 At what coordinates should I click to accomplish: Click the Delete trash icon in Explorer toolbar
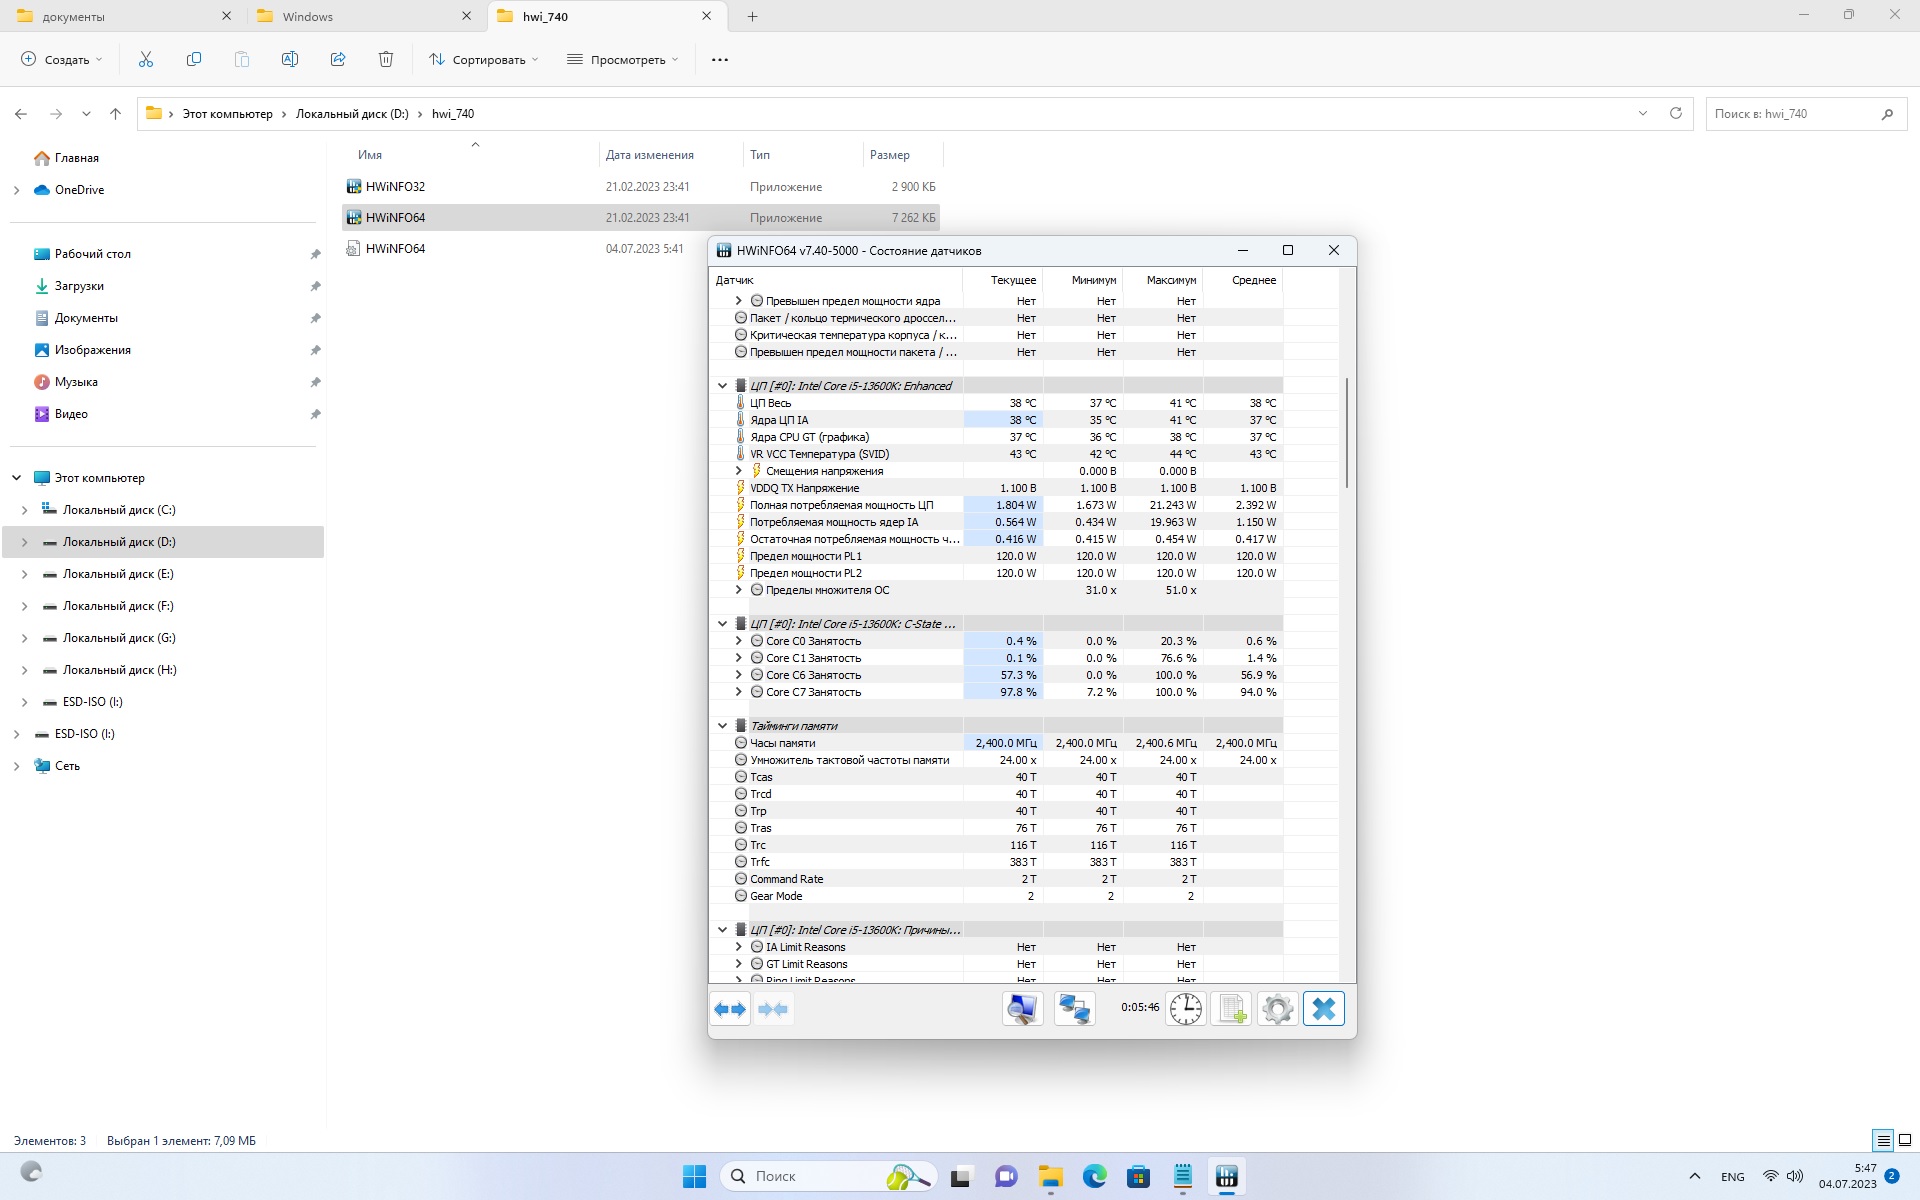coord(386,60)
